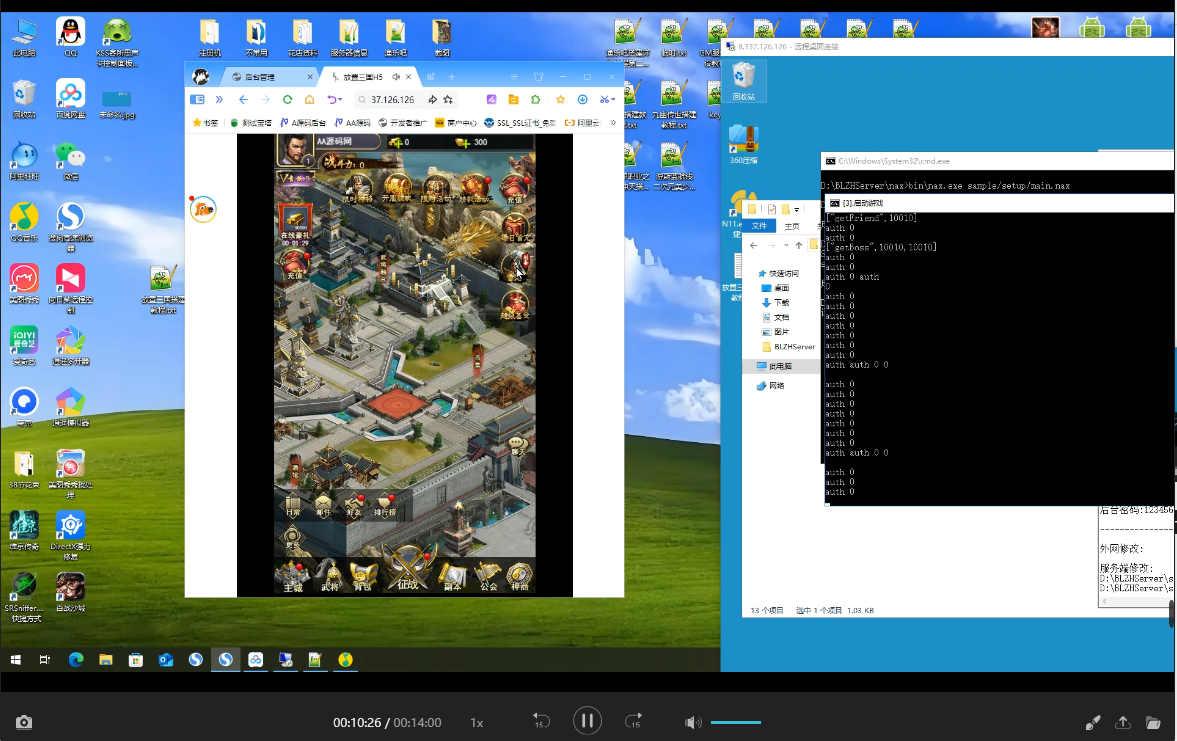This screenshot has width=1177, height=741.
Task: Open the 聊天 chat bubble in game
Action: 517,447
